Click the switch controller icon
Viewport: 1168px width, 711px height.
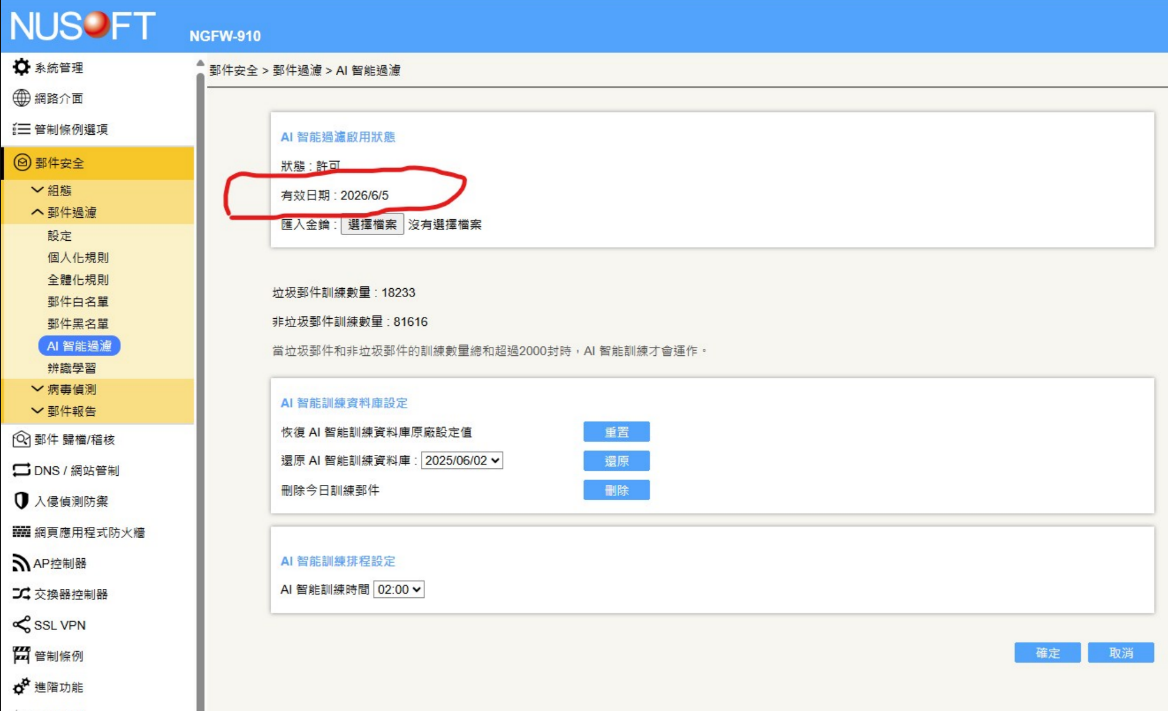point(21,594)
